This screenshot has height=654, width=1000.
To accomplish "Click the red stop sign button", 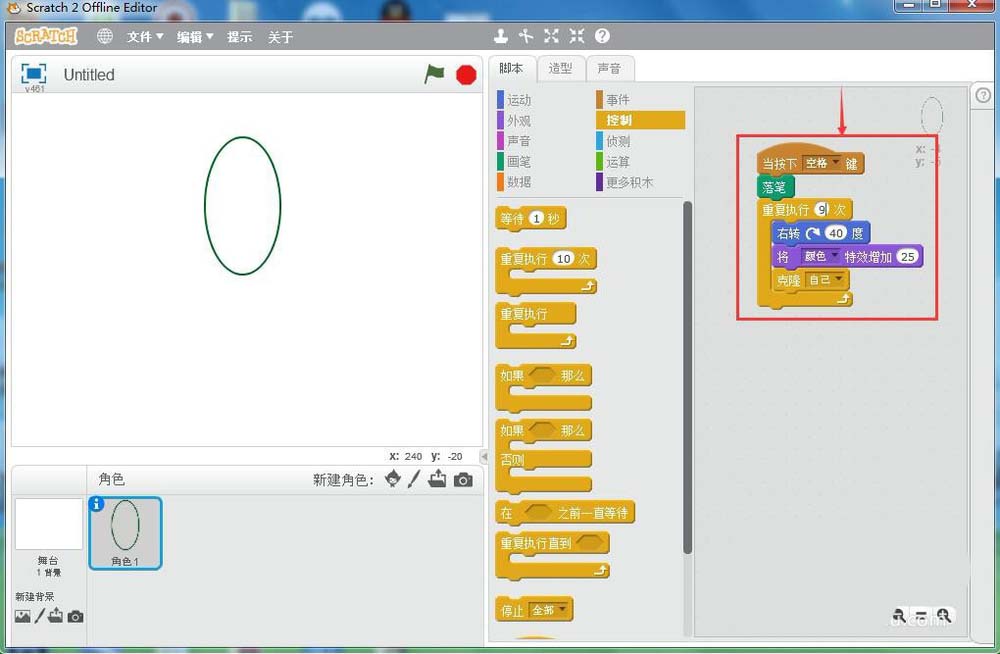I will click(x=466, y=75).
